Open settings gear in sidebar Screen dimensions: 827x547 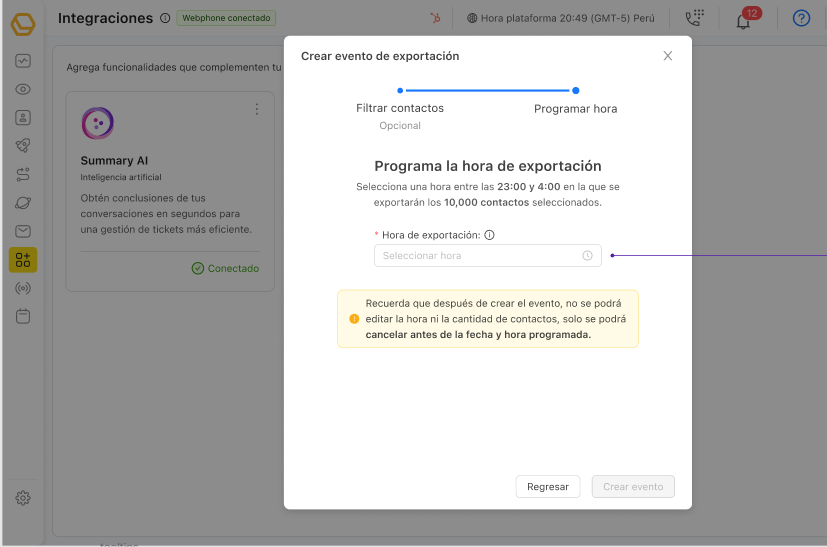pyautogui.click(x=23, y=498)
